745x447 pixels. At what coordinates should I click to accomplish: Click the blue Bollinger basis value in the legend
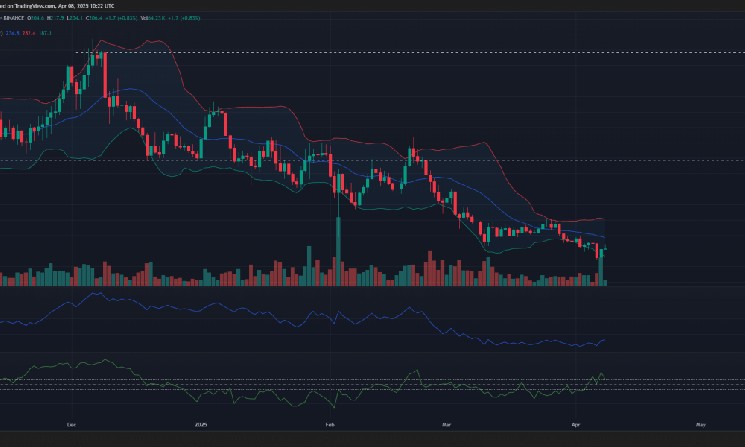tap(12, 33)
